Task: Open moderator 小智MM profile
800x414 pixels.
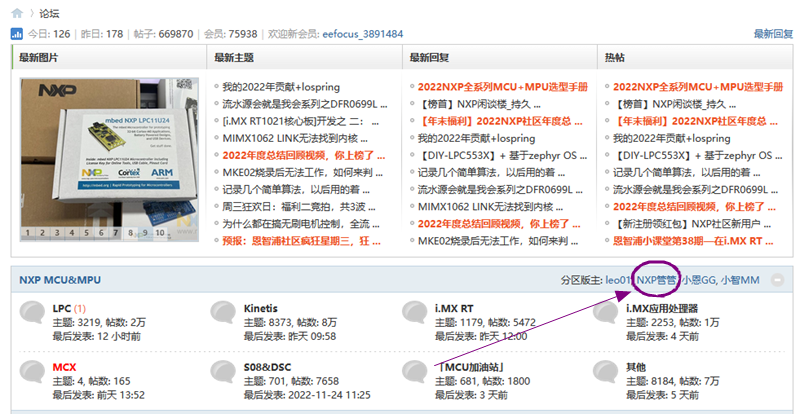Action: pos(740,280)
